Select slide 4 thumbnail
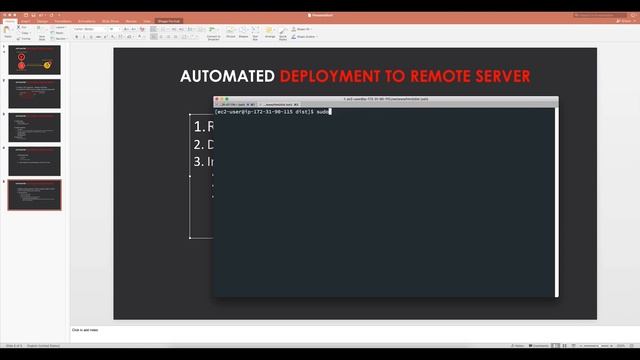 [34, 161]
